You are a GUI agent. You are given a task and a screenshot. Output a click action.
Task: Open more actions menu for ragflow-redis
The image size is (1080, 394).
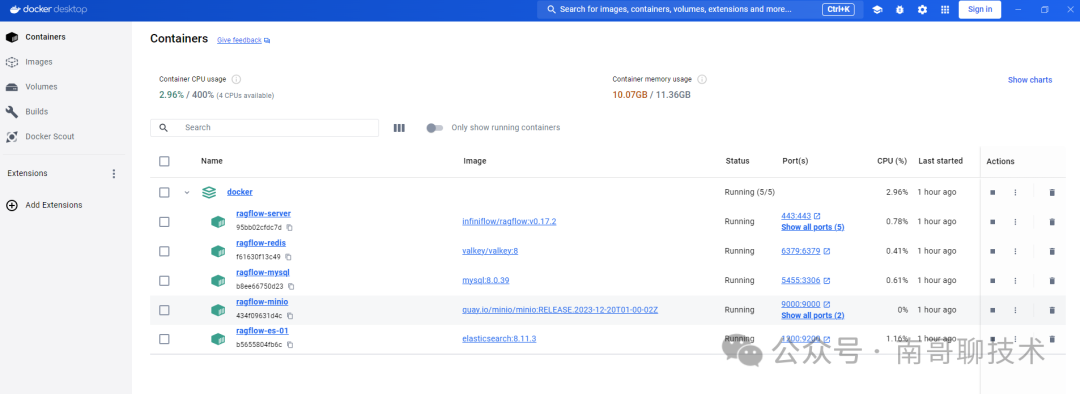[1015, 251]
